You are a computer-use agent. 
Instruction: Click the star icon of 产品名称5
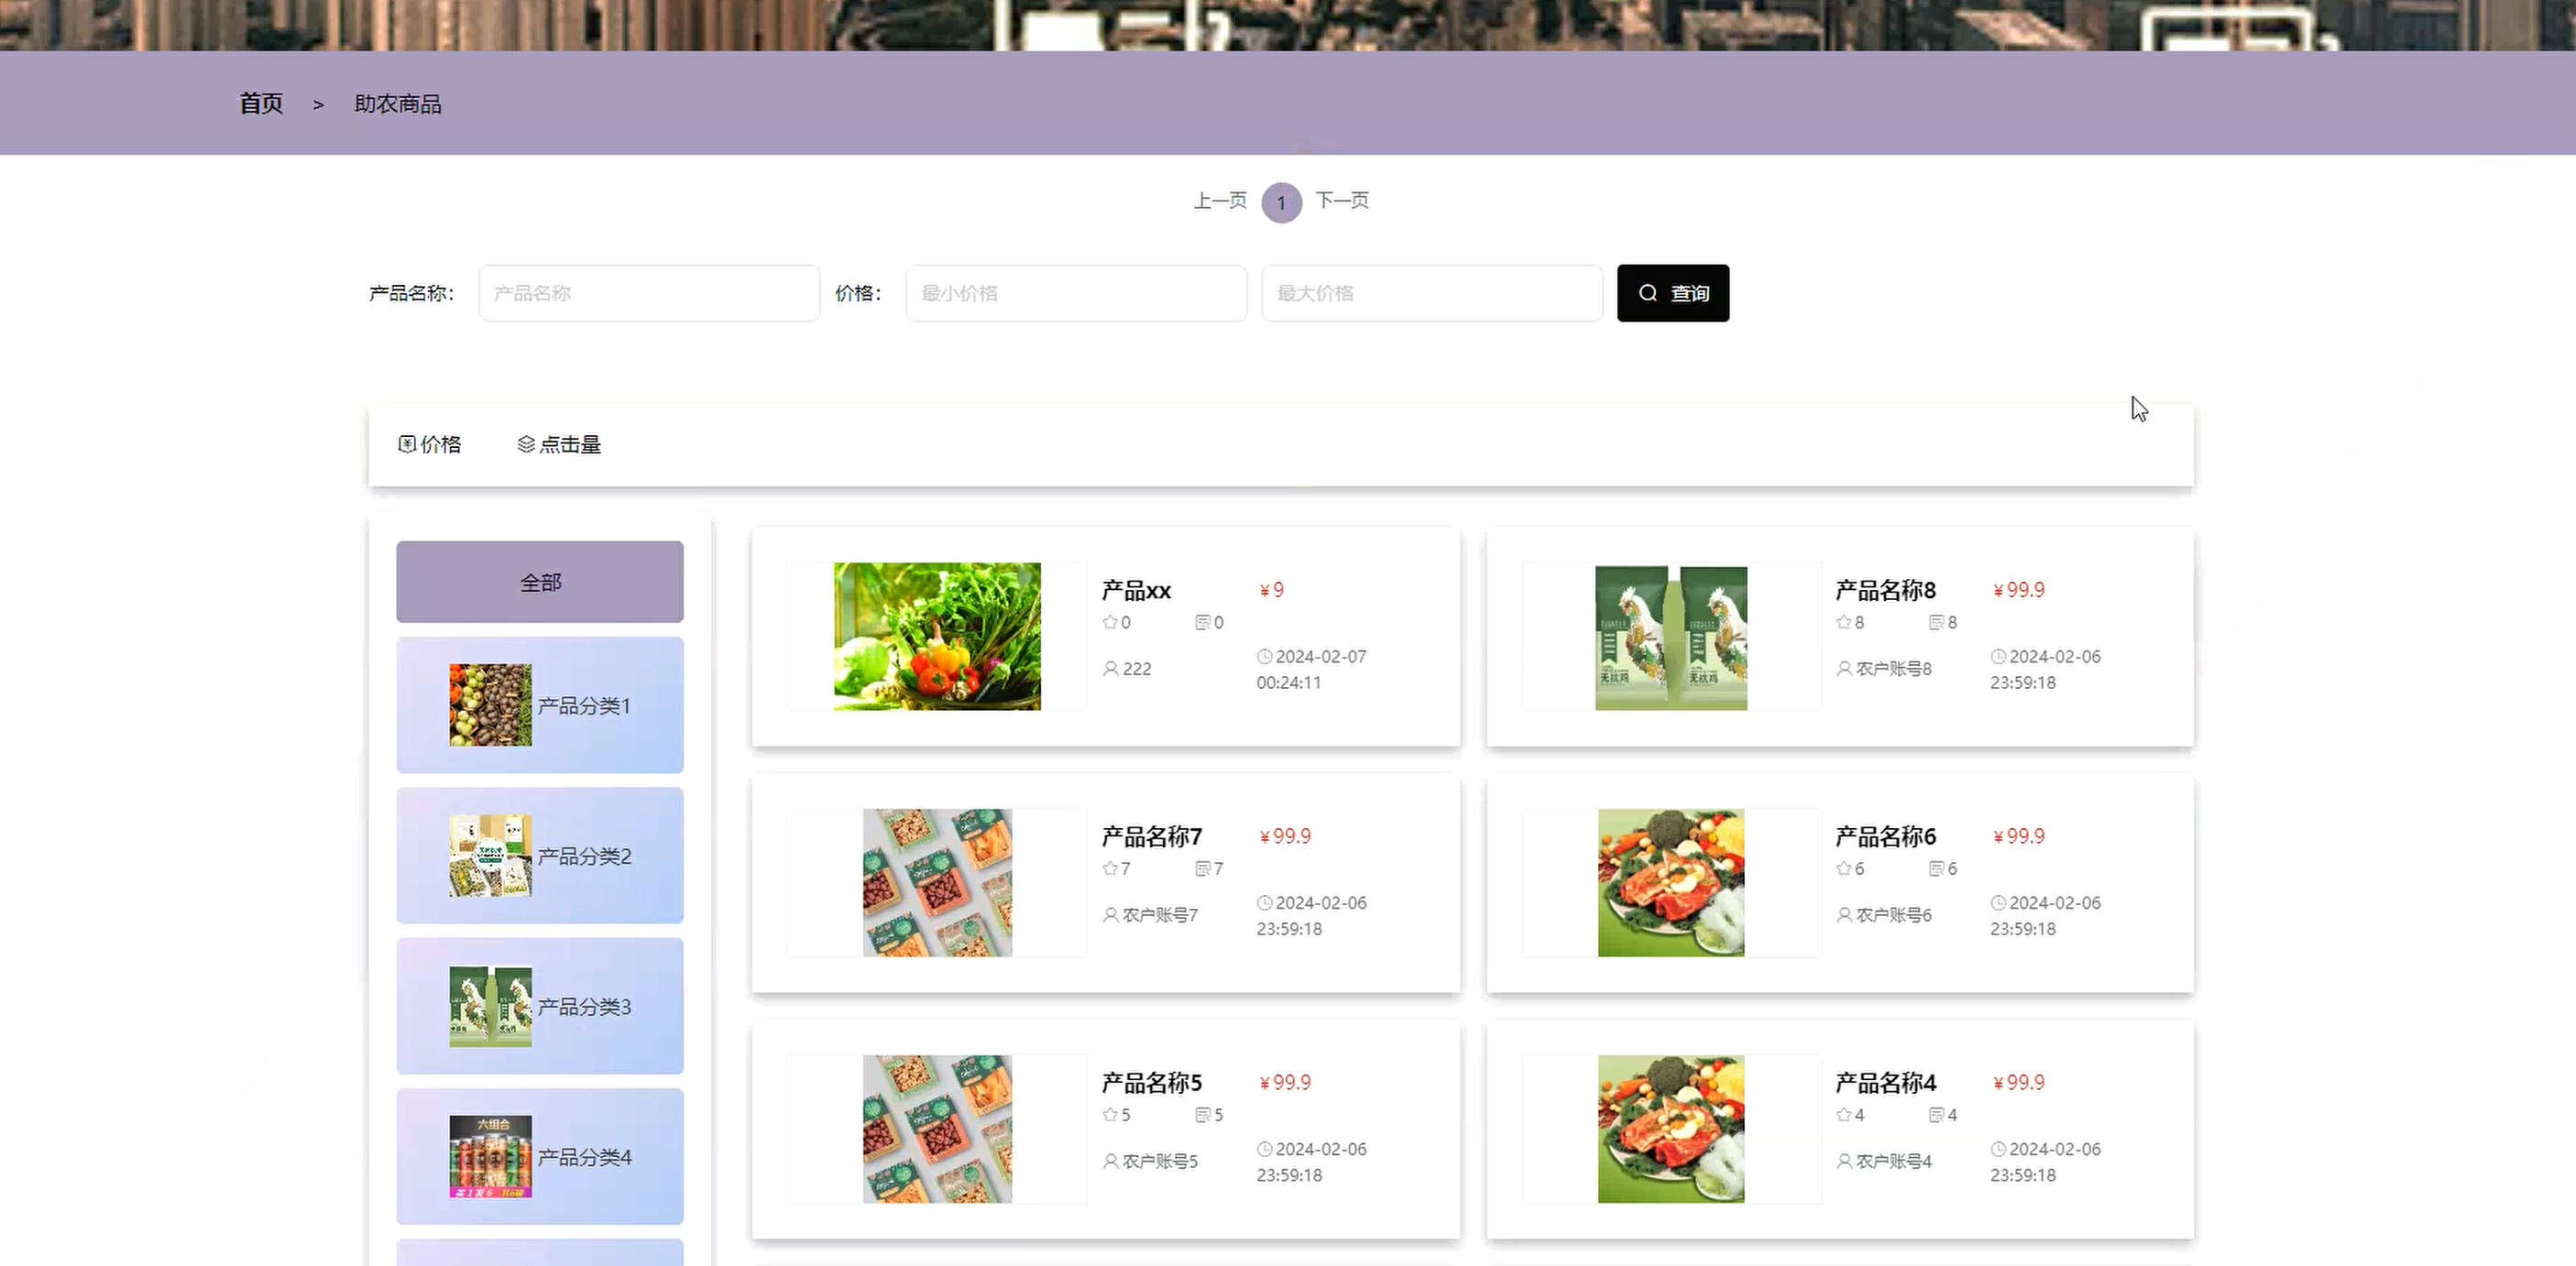pos(1110,1114)
